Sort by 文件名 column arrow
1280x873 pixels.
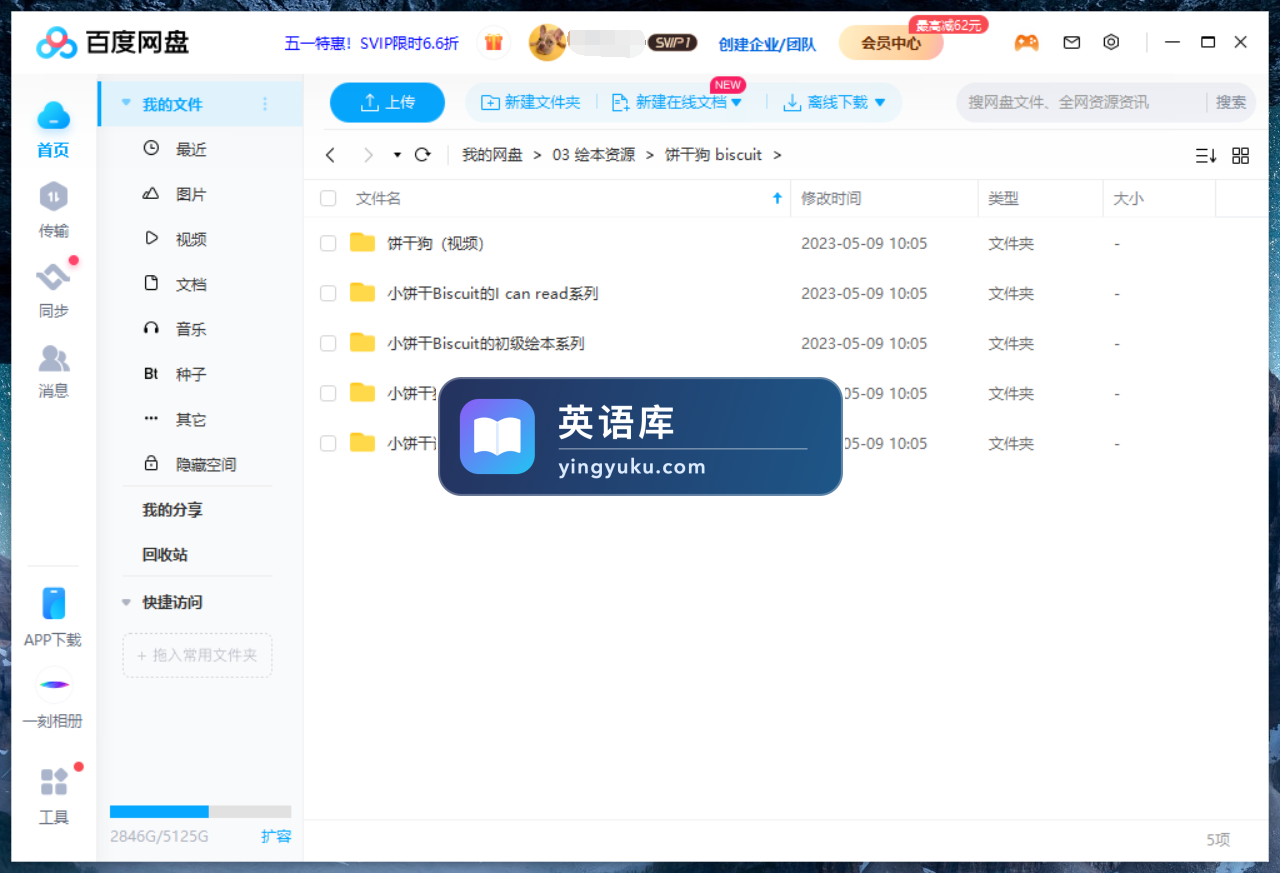click(777, 198)
